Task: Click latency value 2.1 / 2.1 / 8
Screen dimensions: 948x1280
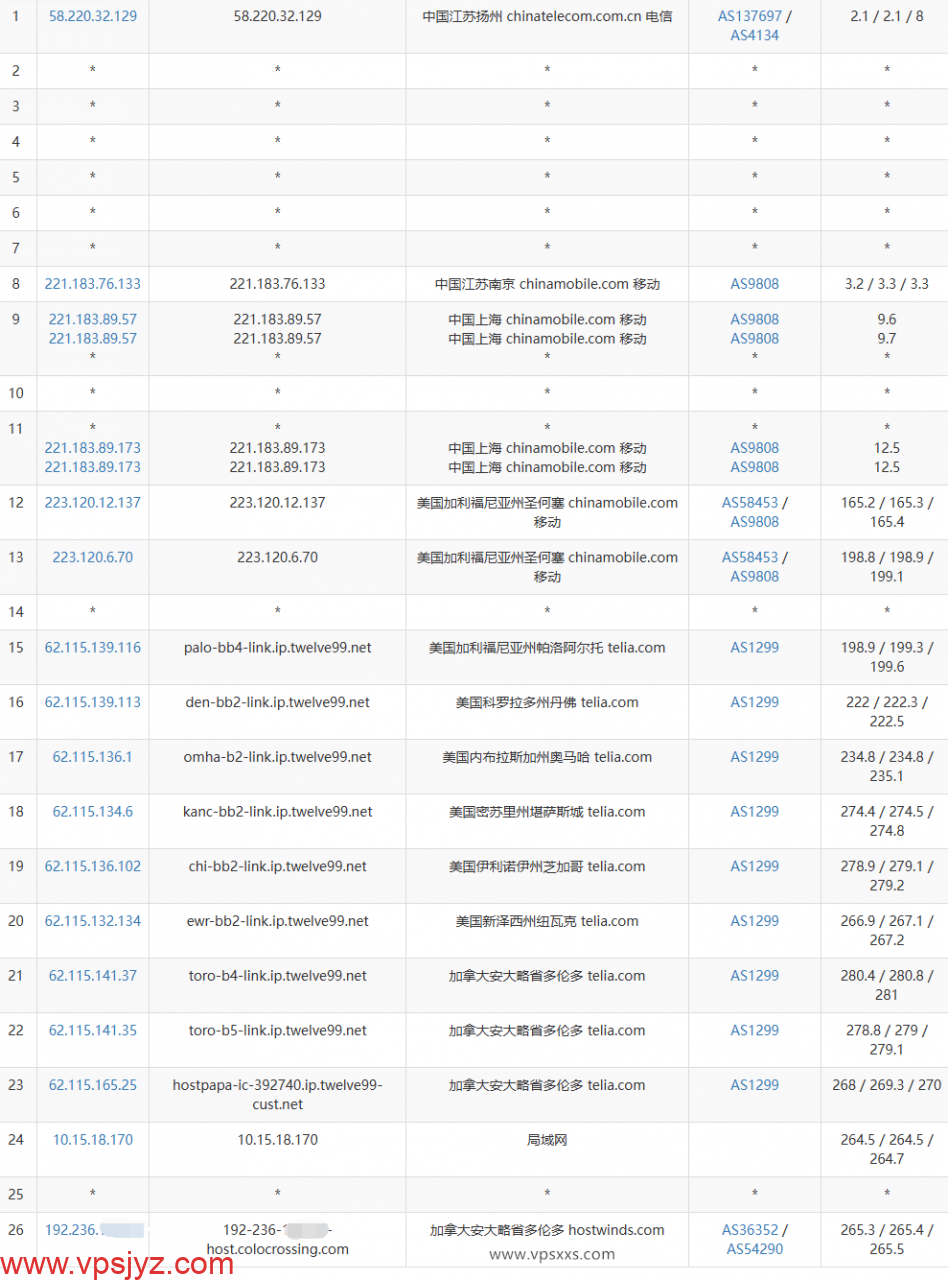Action: (x=887, y=17)
